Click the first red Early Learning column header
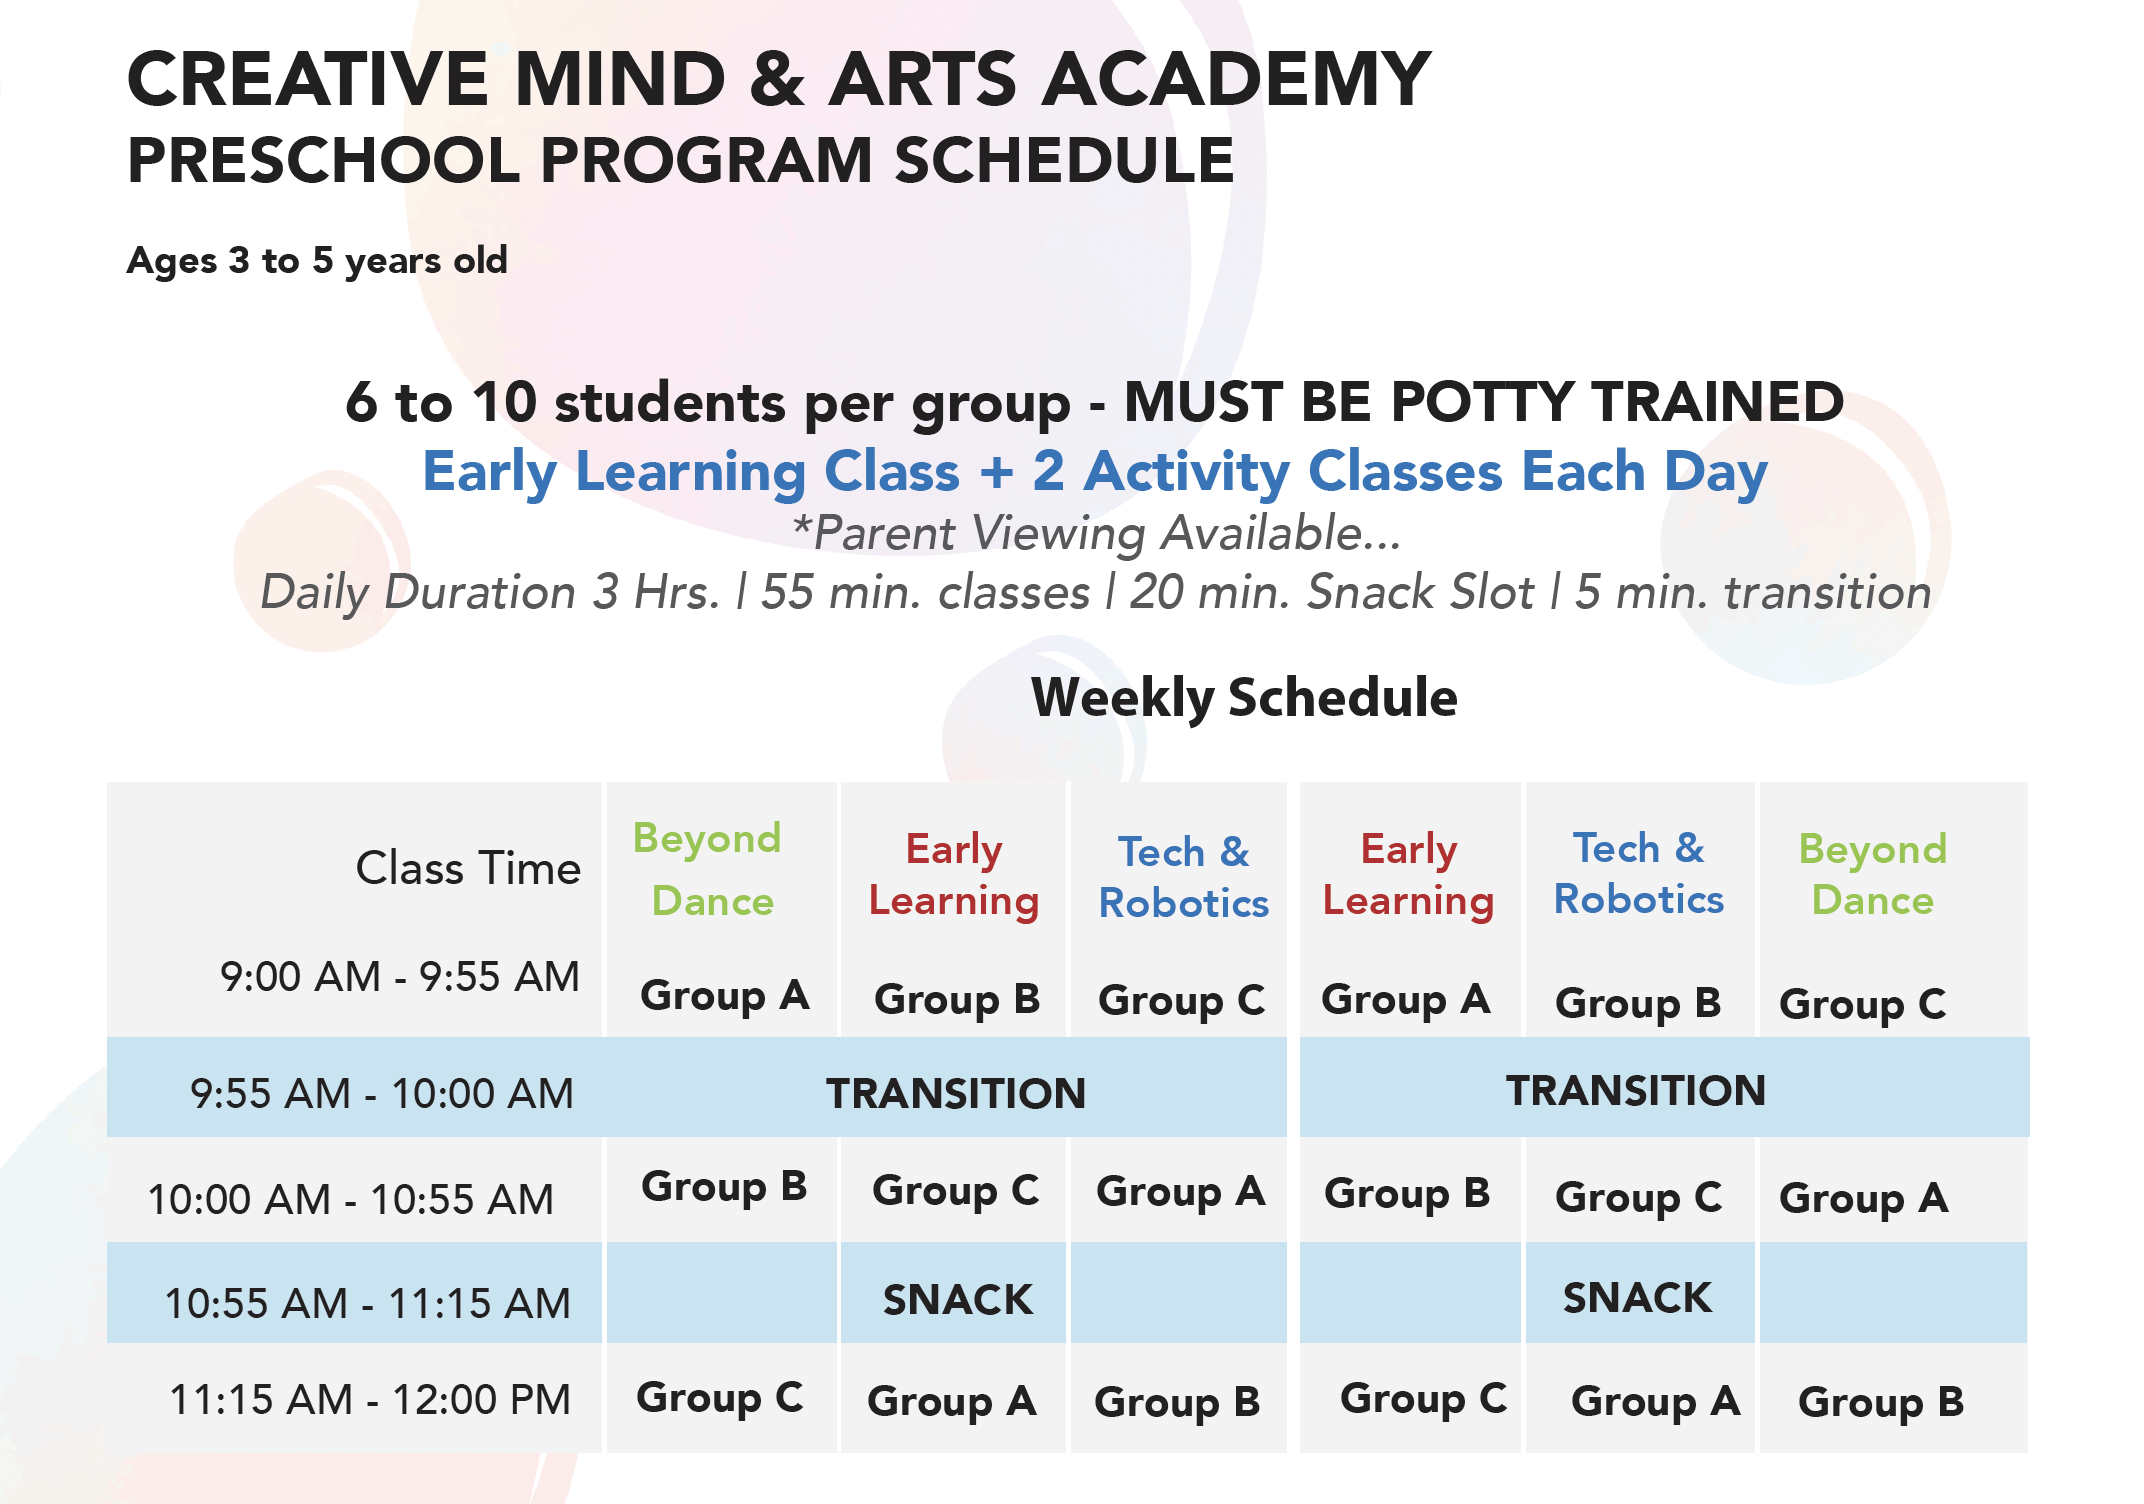 pos(954,875)
